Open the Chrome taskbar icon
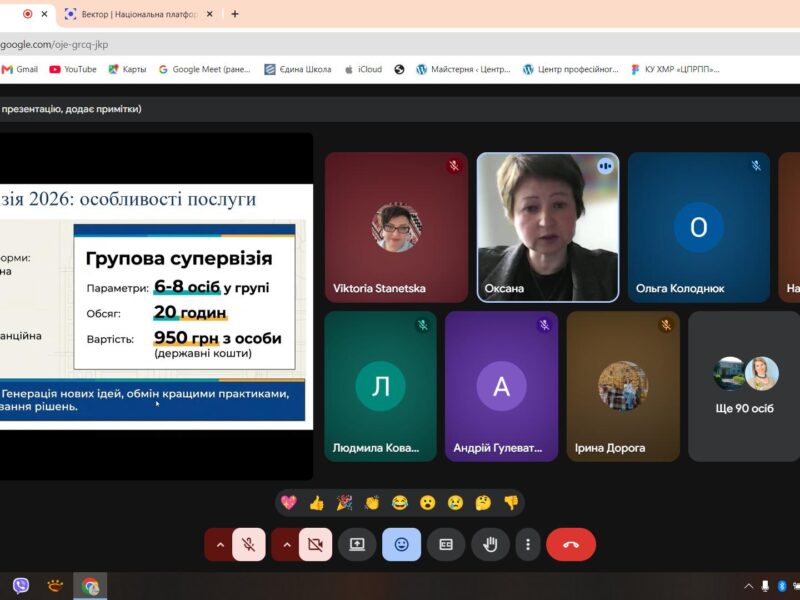This screenshot has height=600, width=800. [x=90, y=586]
